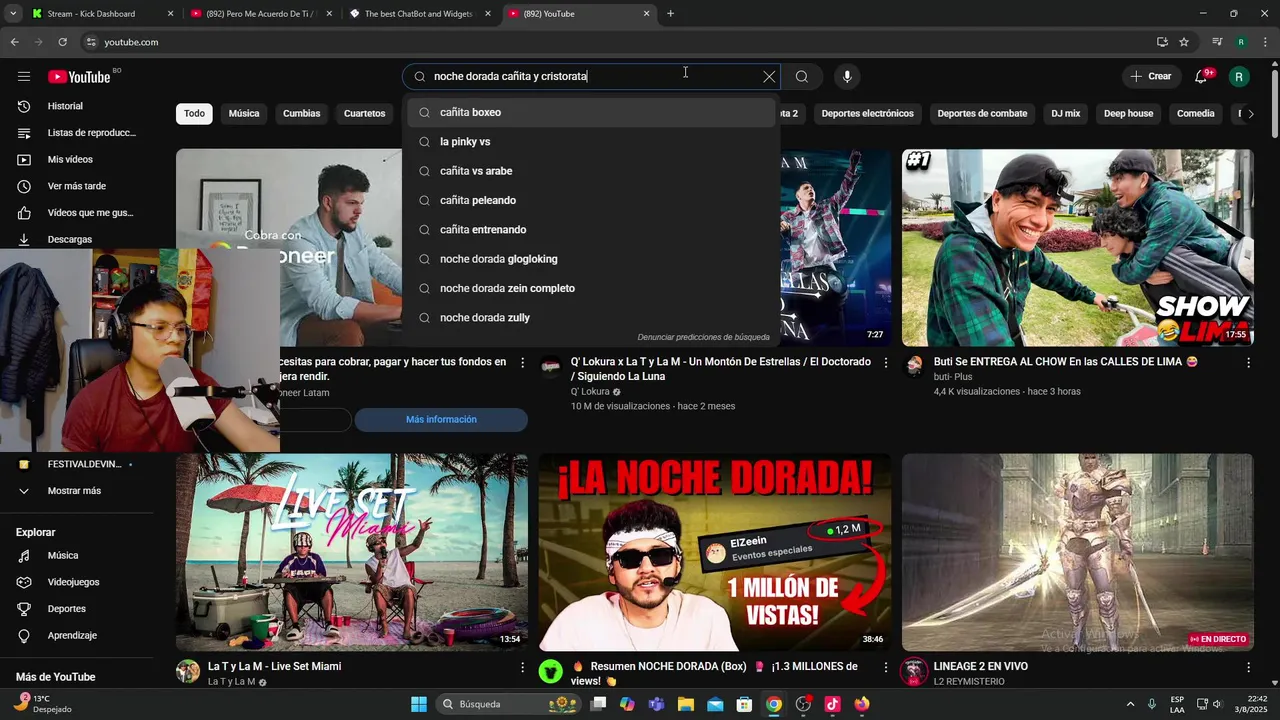Reload the page in Chrome
This screenshot has height=720, width=1280.
coord(62,42)
